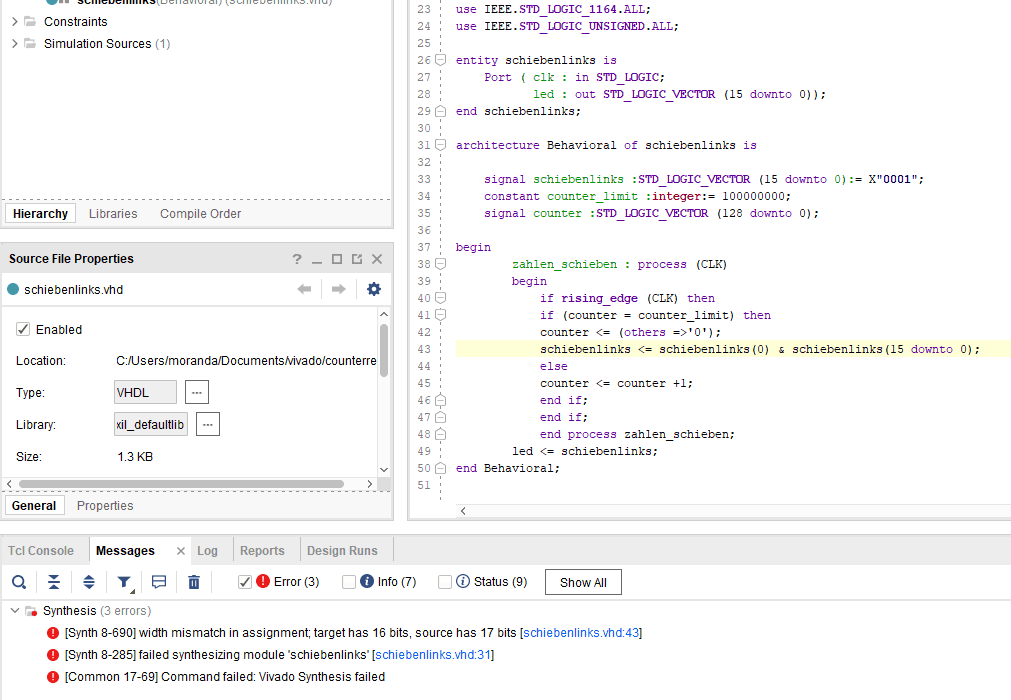Switch to the Properties tab
This screenshot has height=700, width=1011.
click(105, 506)
